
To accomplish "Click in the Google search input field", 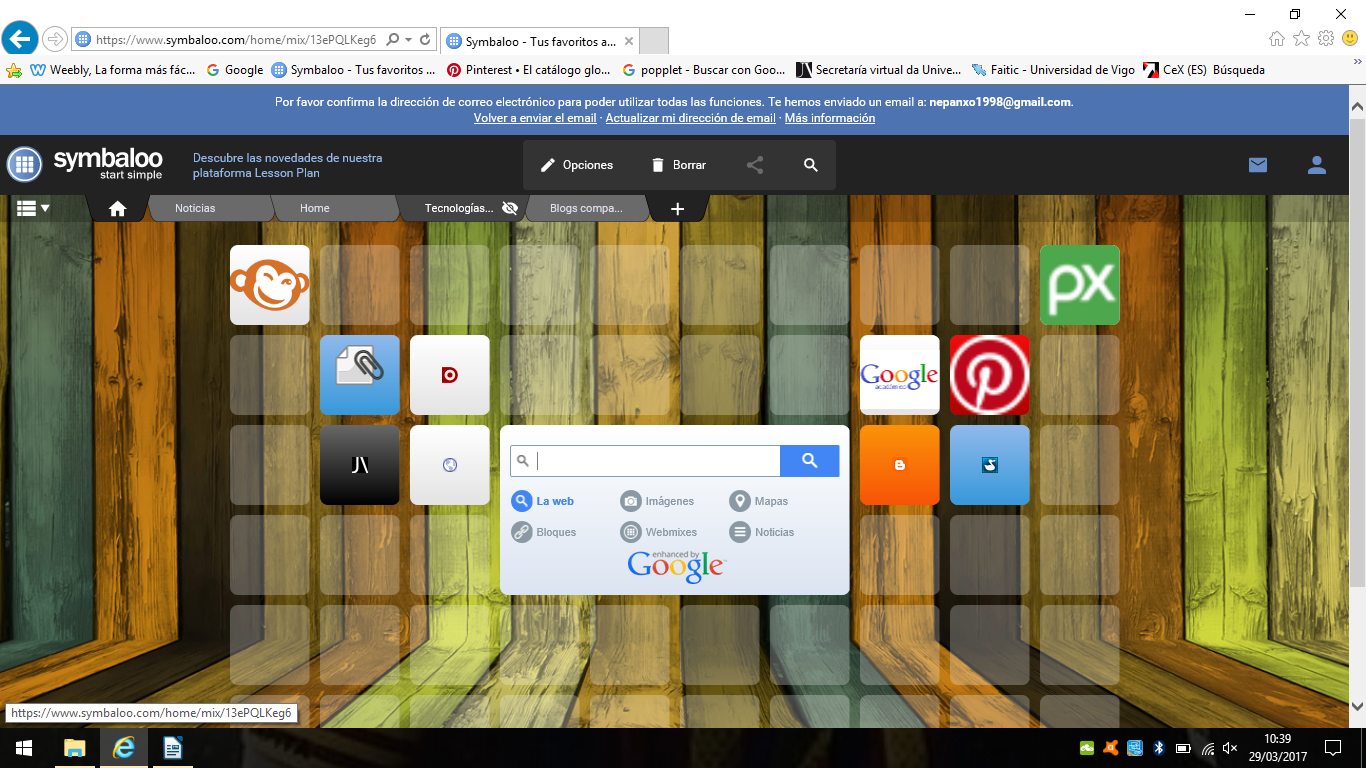I will pos(645,461).
